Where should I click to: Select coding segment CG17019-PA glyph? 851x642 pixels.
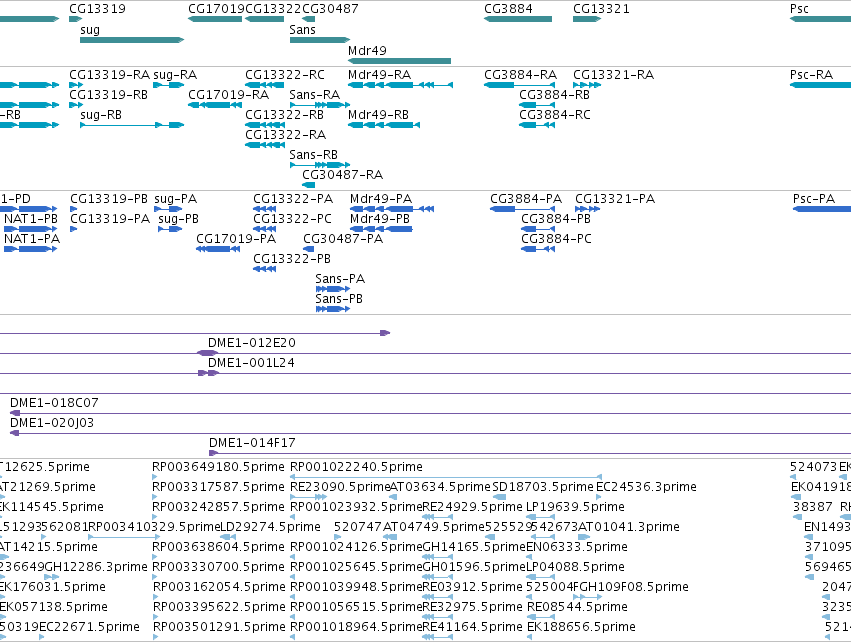(x=218, y=249)
